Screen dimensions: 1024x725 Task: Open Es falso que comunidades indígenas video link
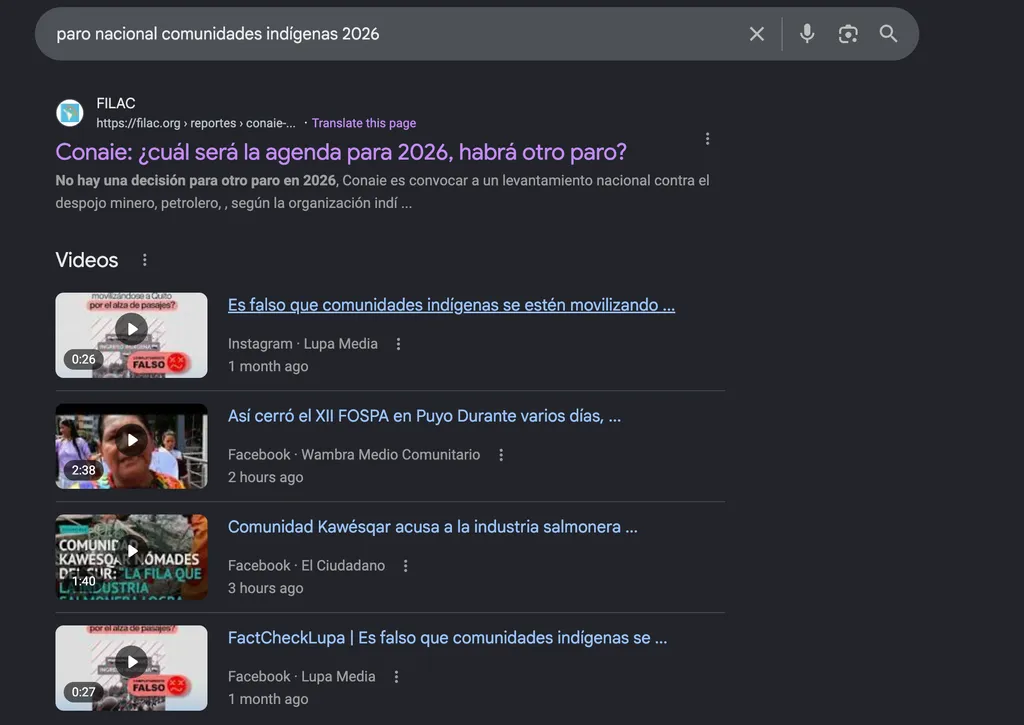tap(451, 305)
